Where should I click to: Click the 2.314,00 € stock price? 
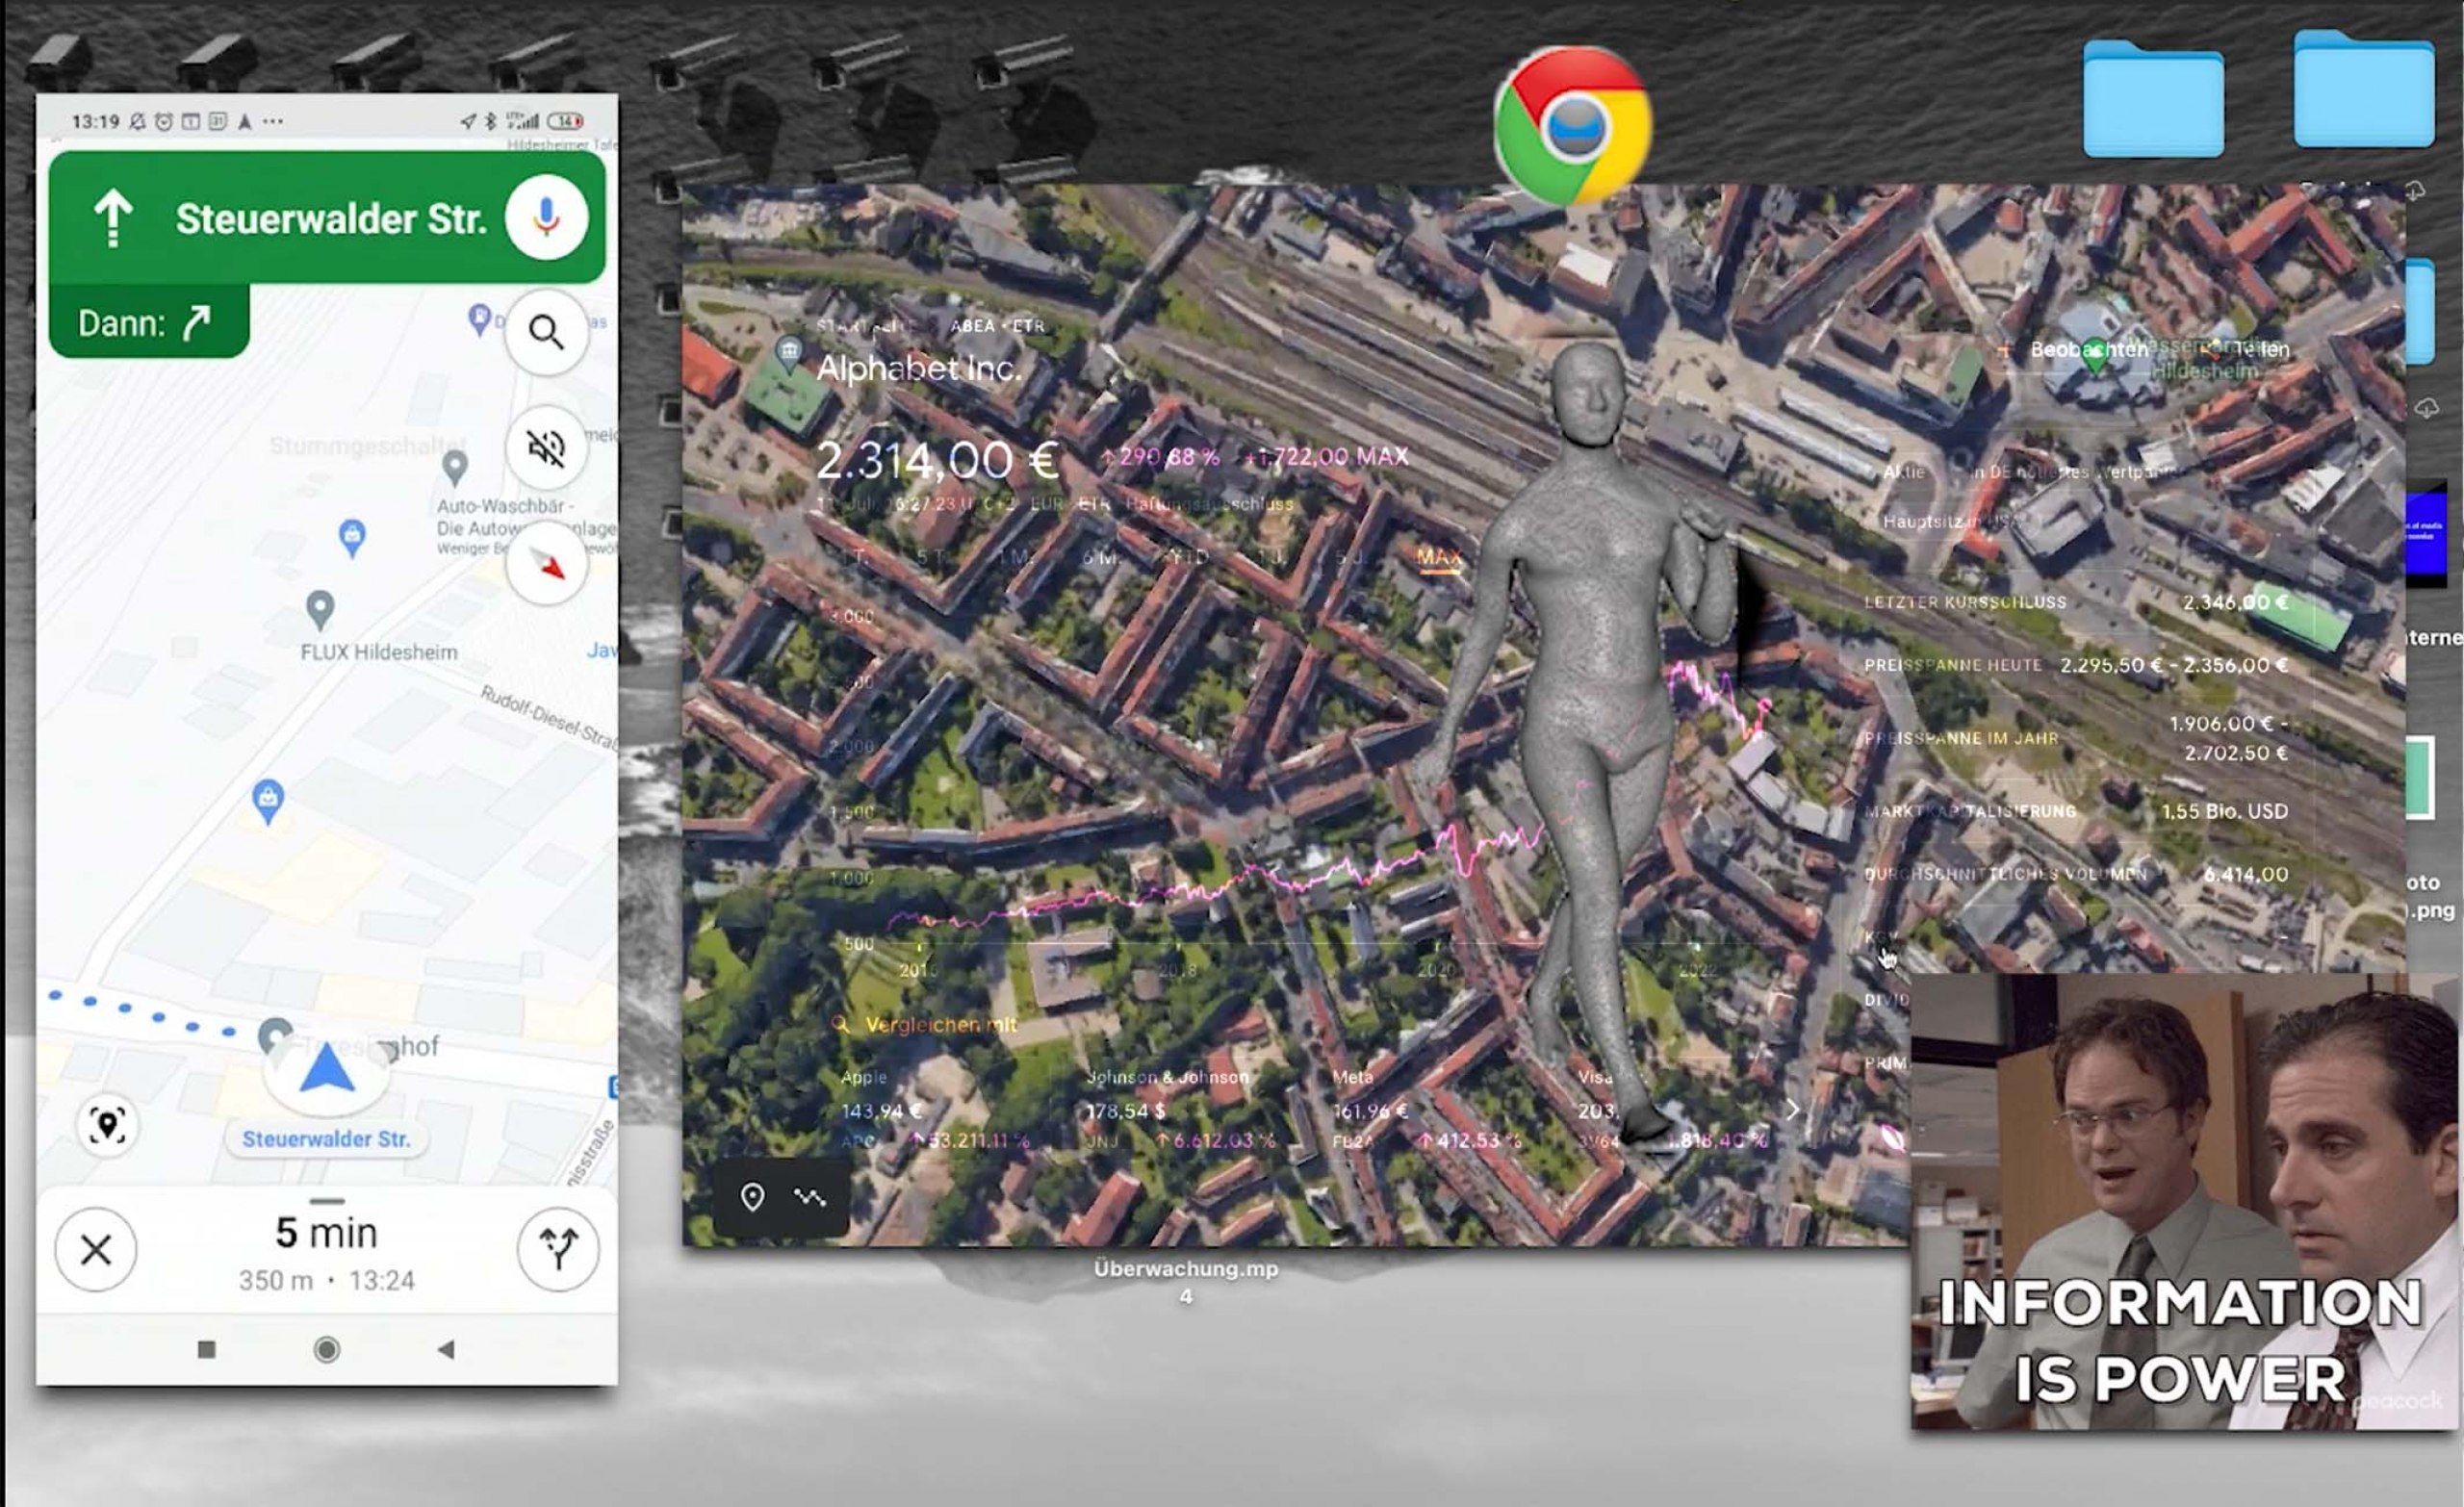point(937,460)
